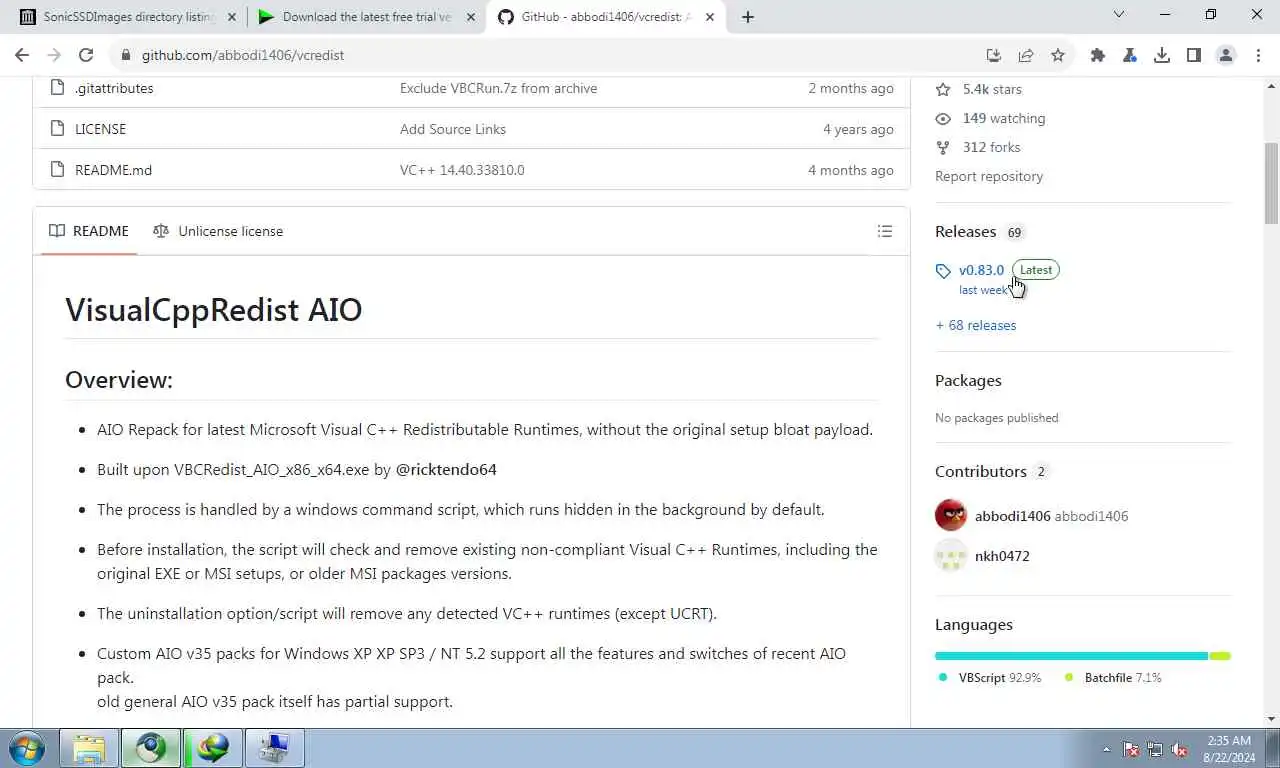The height and width of the screenshot is (768, 1280).
Task: Click the Batchfile 7.1% language link
Action: tap(1113, 677)
